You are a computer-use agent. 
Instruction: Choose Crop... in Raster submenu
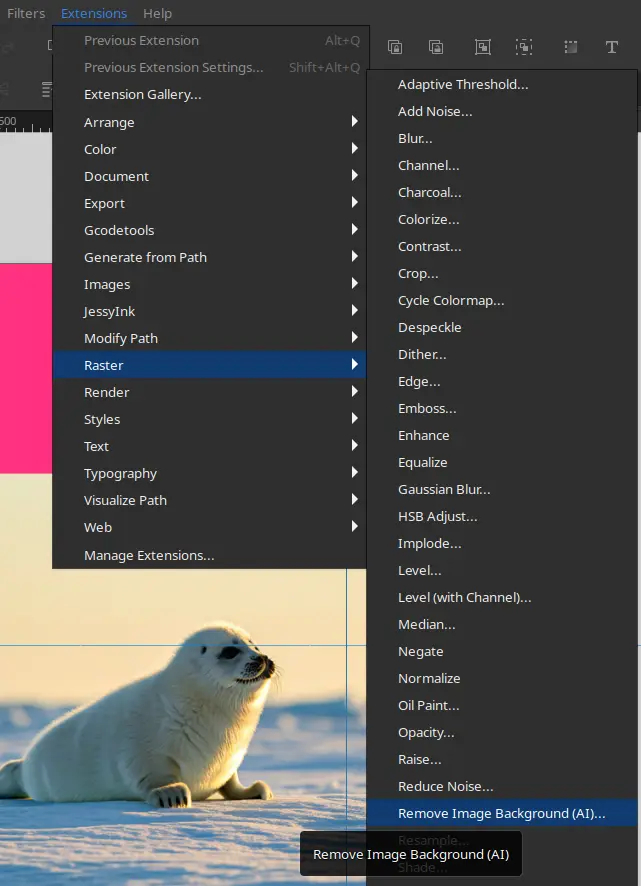pos(502,273)
